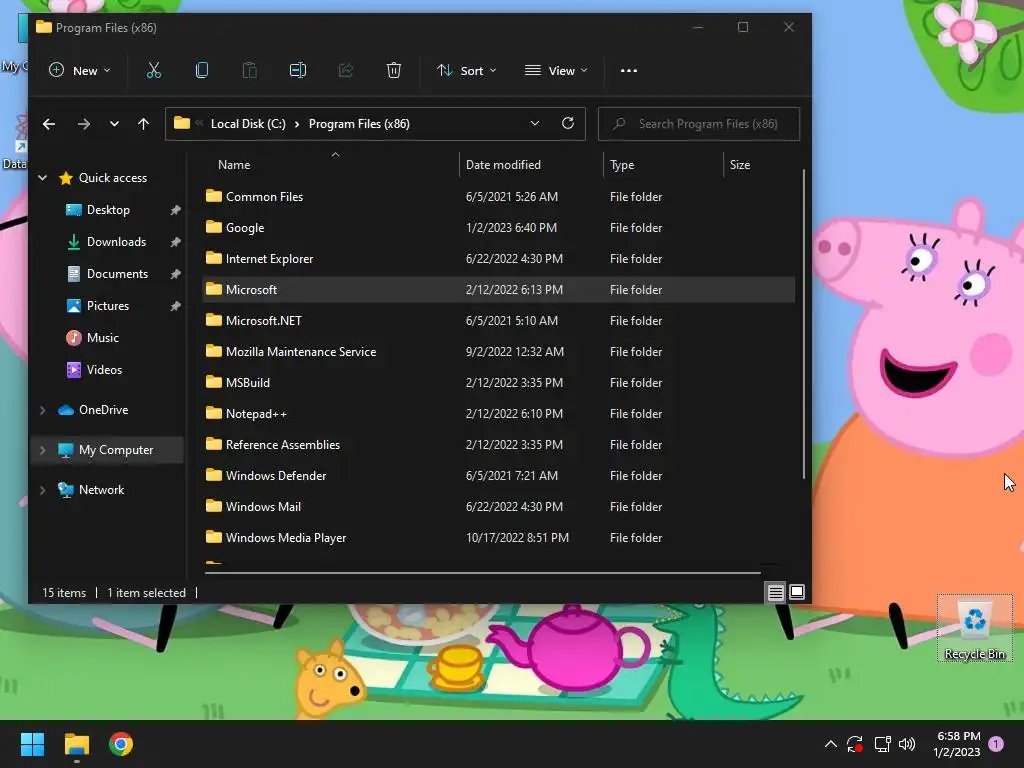
Task: Open the See more three-dots menu
Action: (629, 71)
